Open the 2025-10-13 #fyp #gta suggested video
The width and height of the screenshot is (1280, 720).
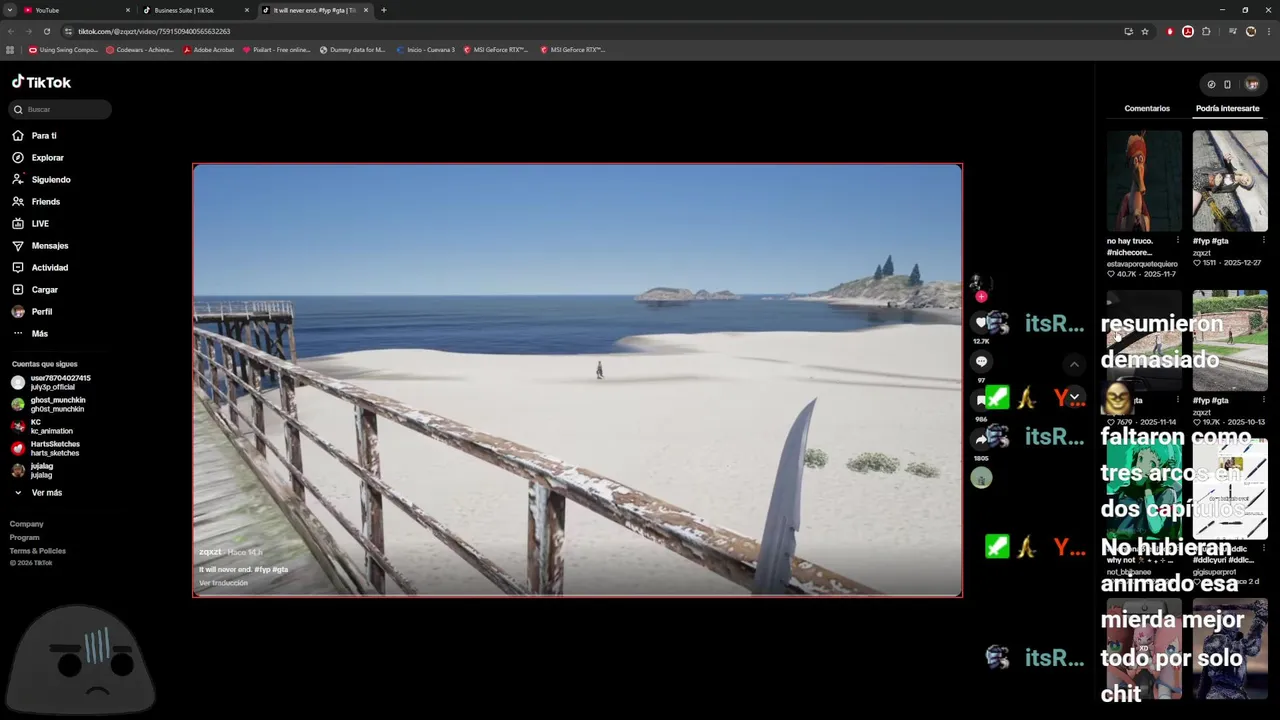pyautogui.click(x=1229, y=341)
